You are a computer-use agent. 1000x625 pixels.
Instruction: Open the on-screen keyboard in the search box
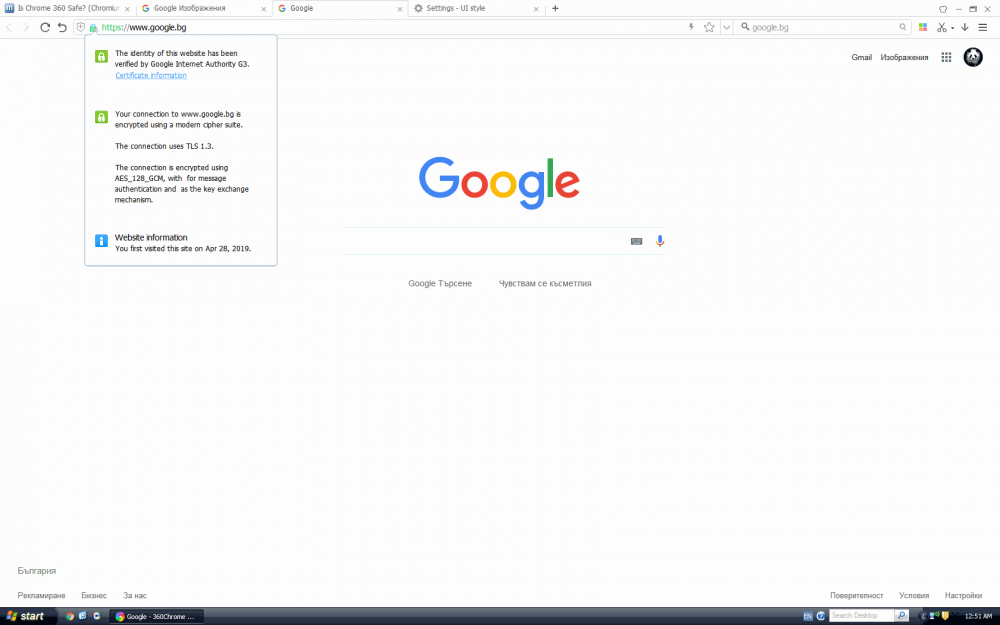(636, 241)
